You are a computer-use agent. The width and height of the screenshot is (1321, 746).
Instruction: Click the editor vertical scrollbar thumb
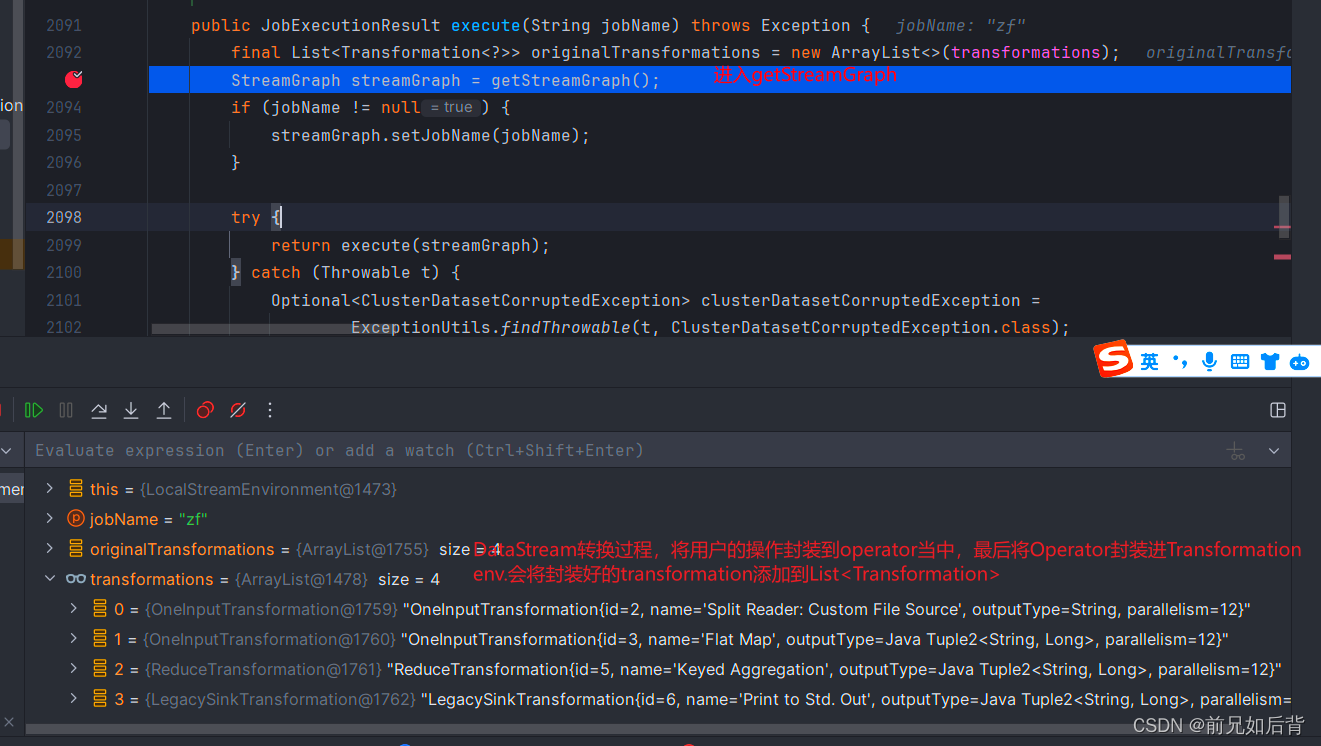[x=1284, y=216]
